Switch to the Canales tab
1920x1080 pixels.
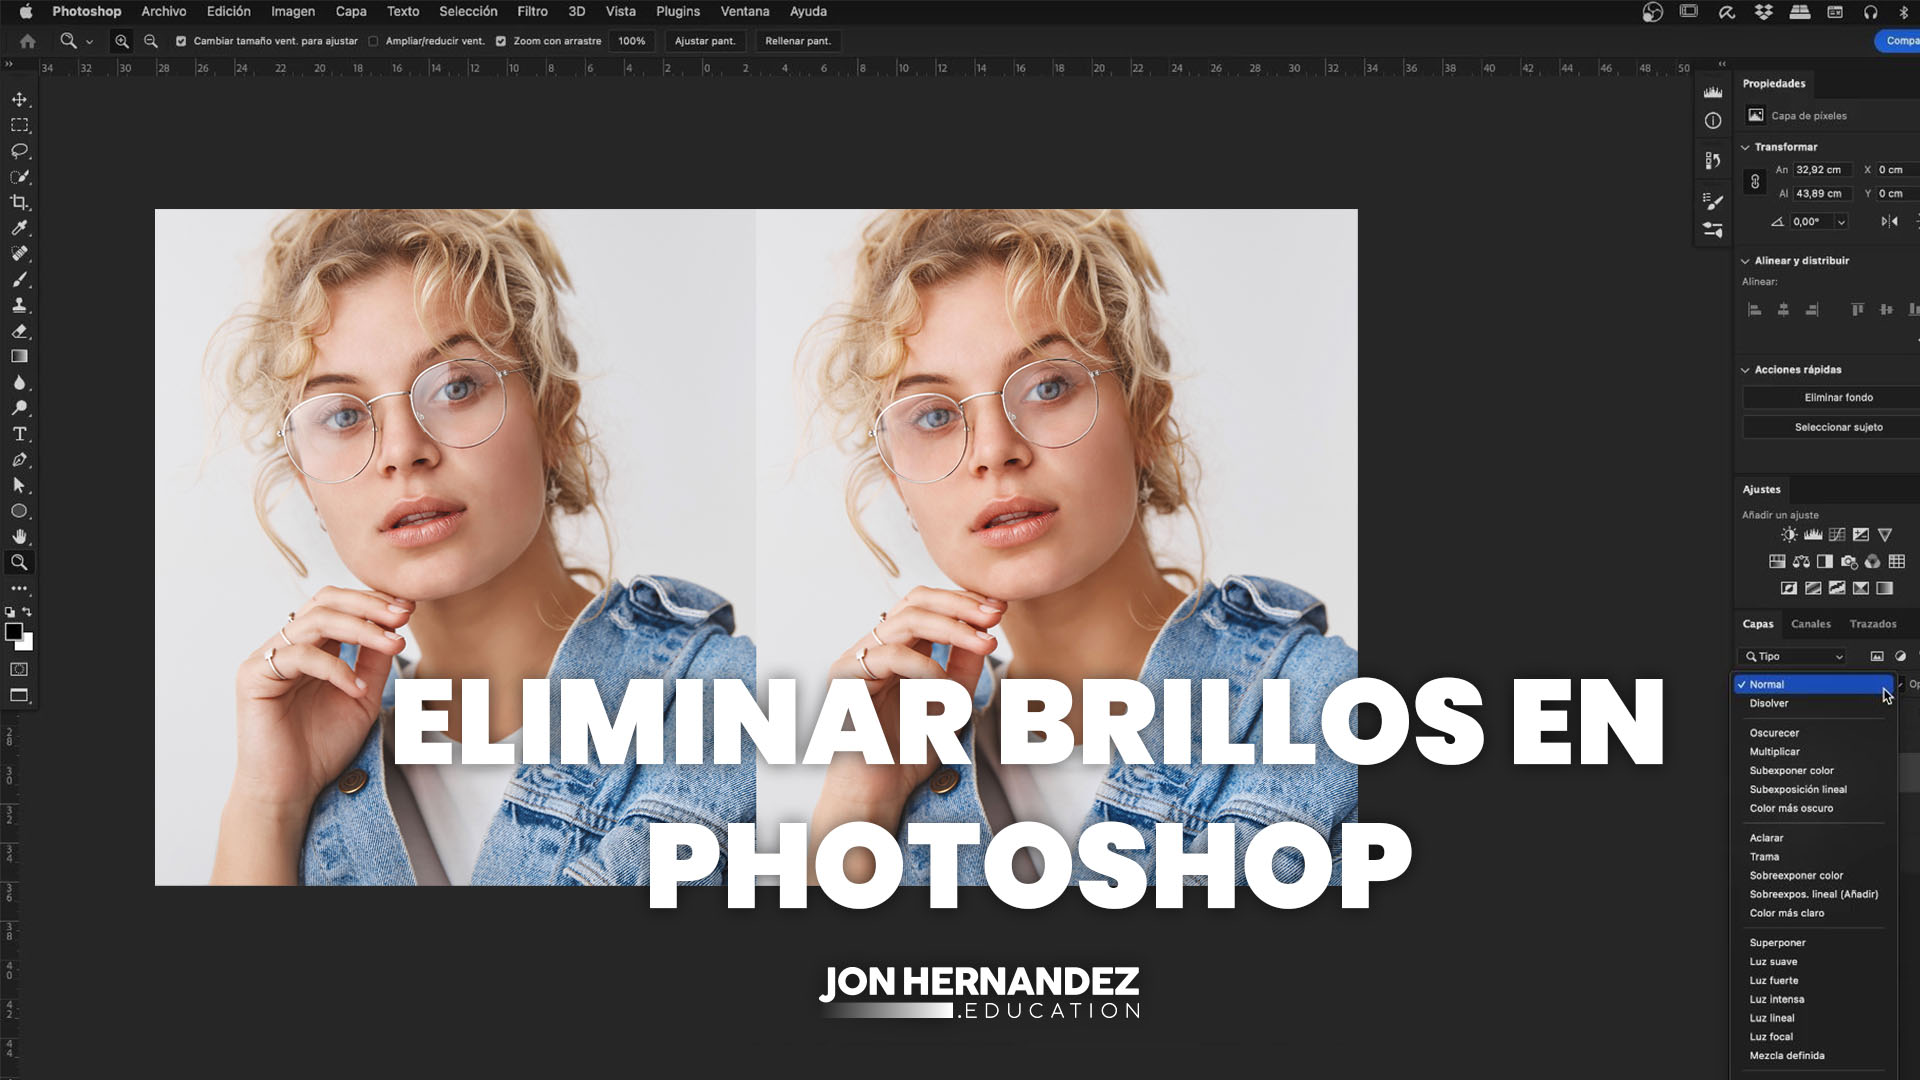(1811, 624)
